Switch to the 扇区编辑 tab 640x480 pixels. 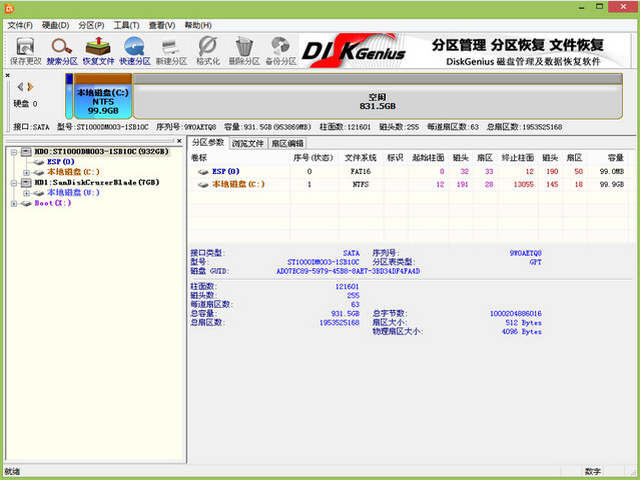coord(287,144)
